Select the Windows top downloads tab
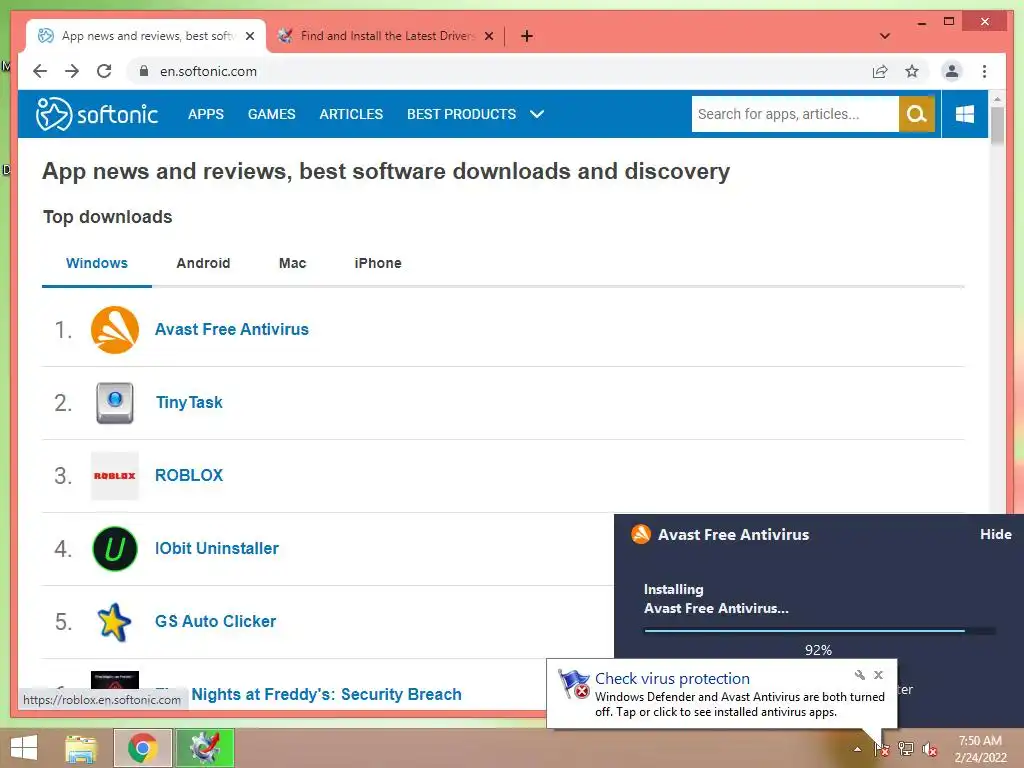Image resolution: width=1024 pixels, height=768 pixels. tap(97, 263)
